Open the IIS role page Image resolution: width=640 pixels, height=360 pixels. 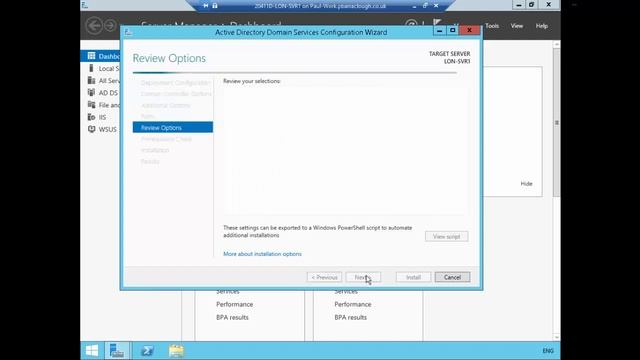100,117
